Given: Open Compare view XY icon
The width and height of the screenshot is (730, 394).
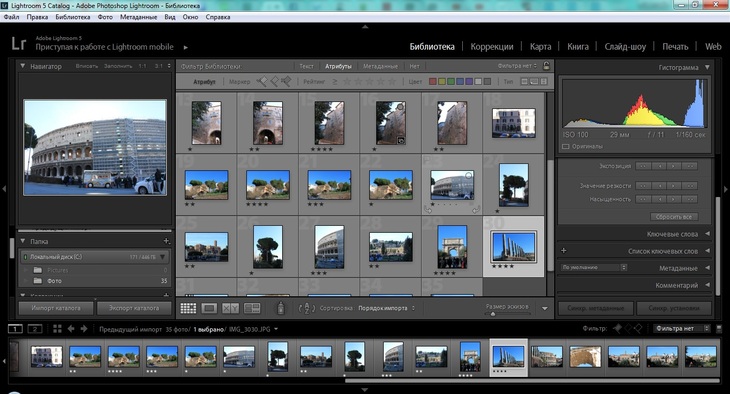Looking at the screenshot, I should (230, 308).
